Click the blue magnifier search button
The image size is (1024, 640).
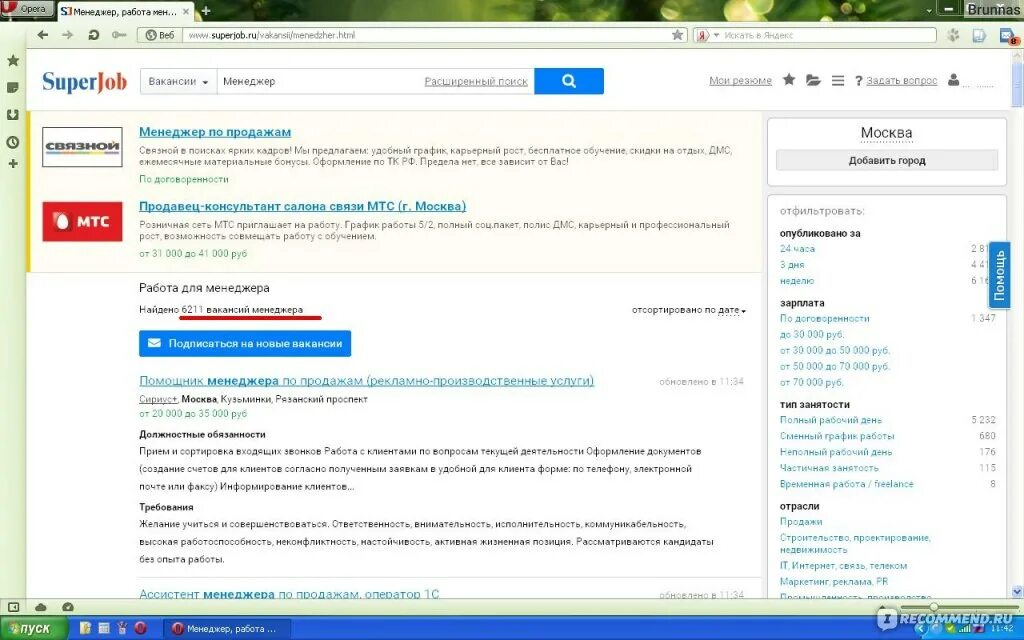pos(569,81)
